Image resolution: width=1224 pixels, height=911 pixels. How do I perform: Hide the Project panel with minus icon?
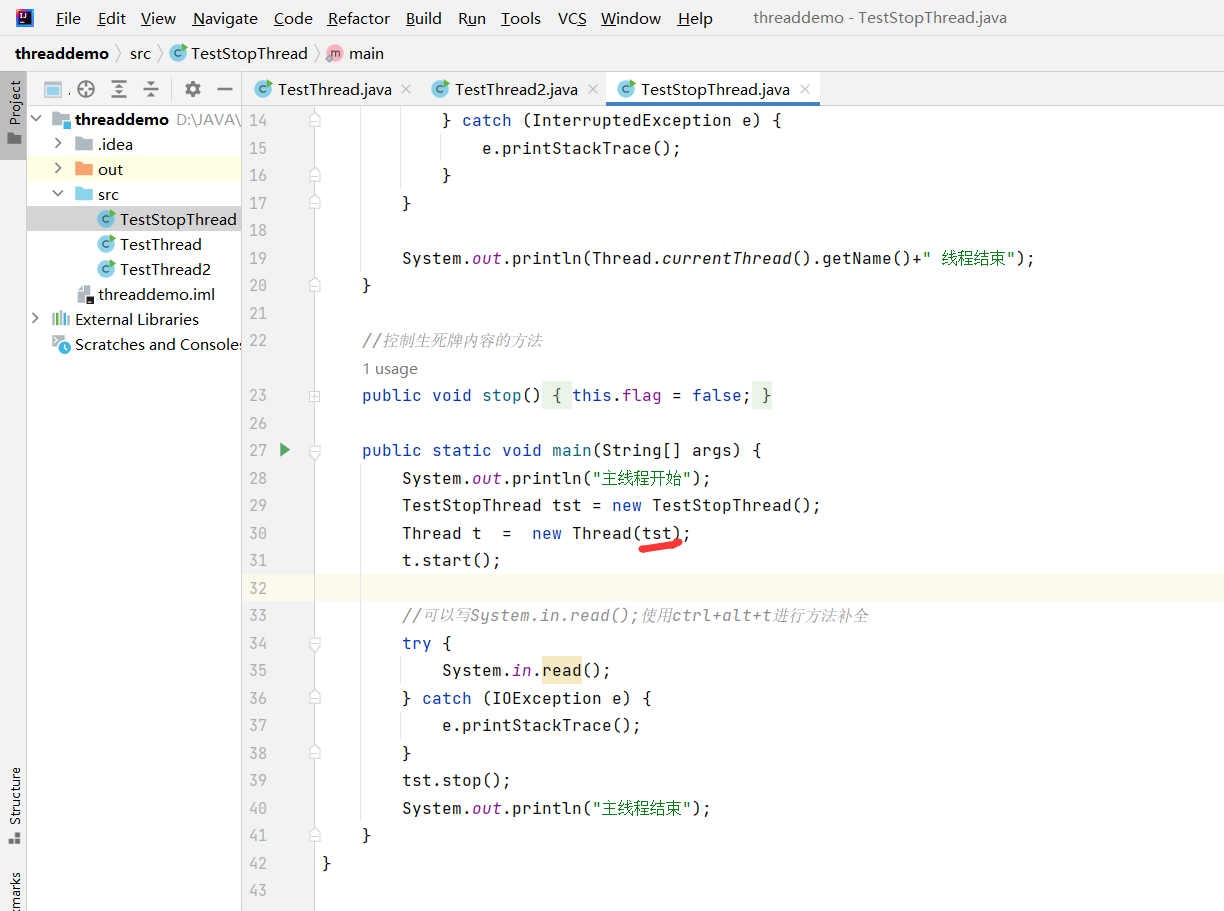pyautogui.click(x=225, y=89)
